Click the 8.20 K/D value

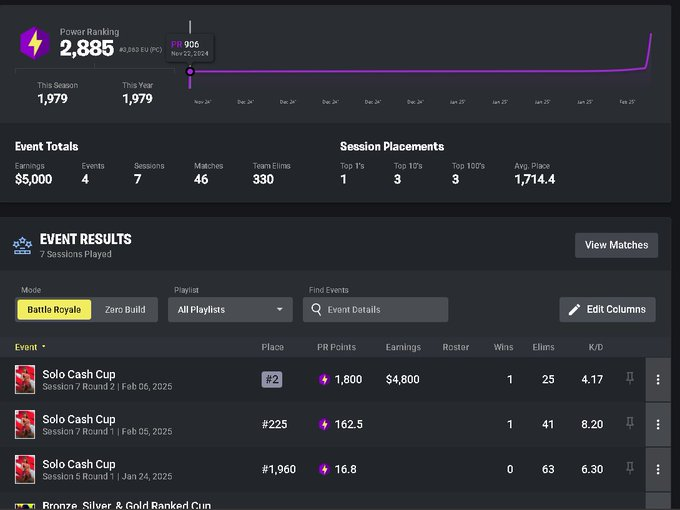[x=592, y=424]
